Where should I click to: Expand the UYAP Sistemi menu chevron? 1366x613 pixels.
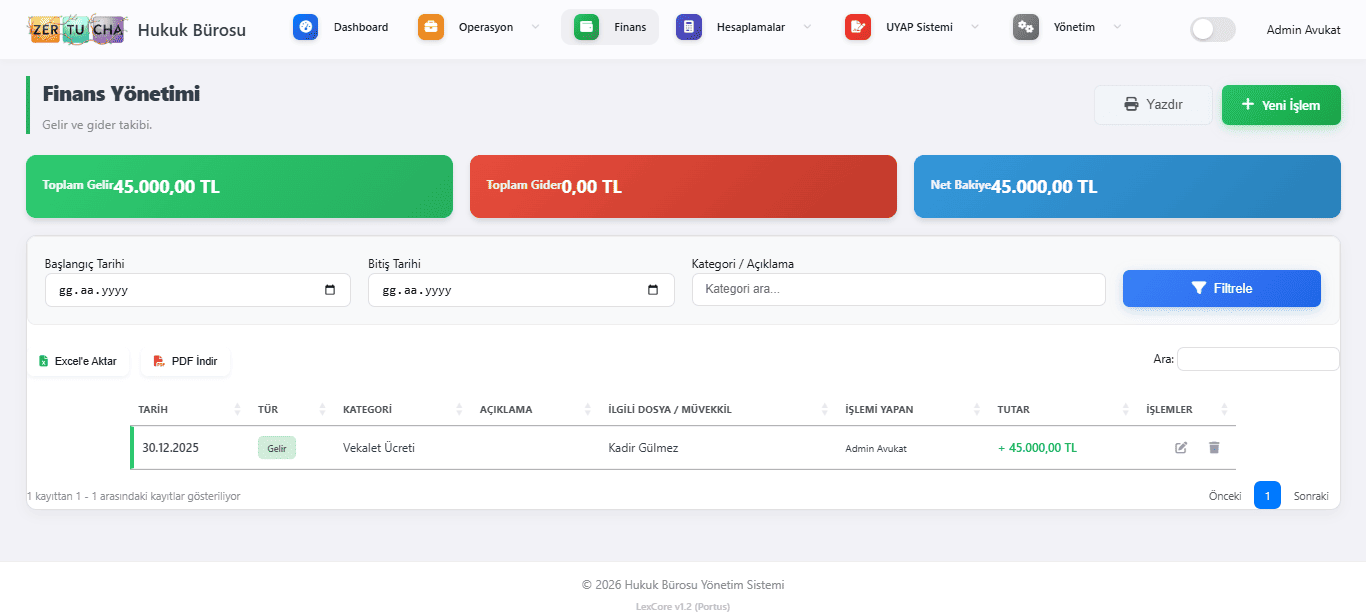(x=975, y=27)
